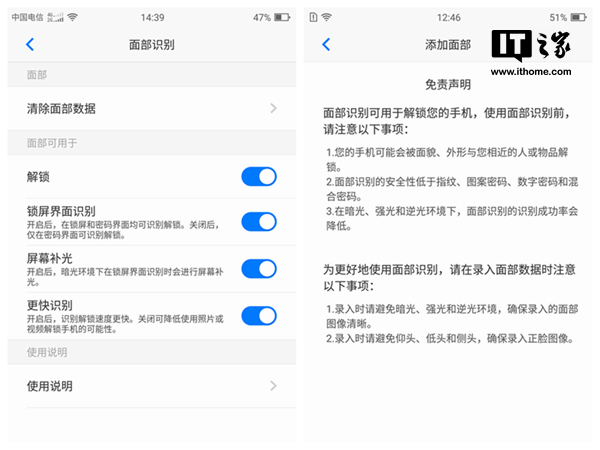
Task: Tap the 面部识别 page title
Action: [x=152, y=45]
